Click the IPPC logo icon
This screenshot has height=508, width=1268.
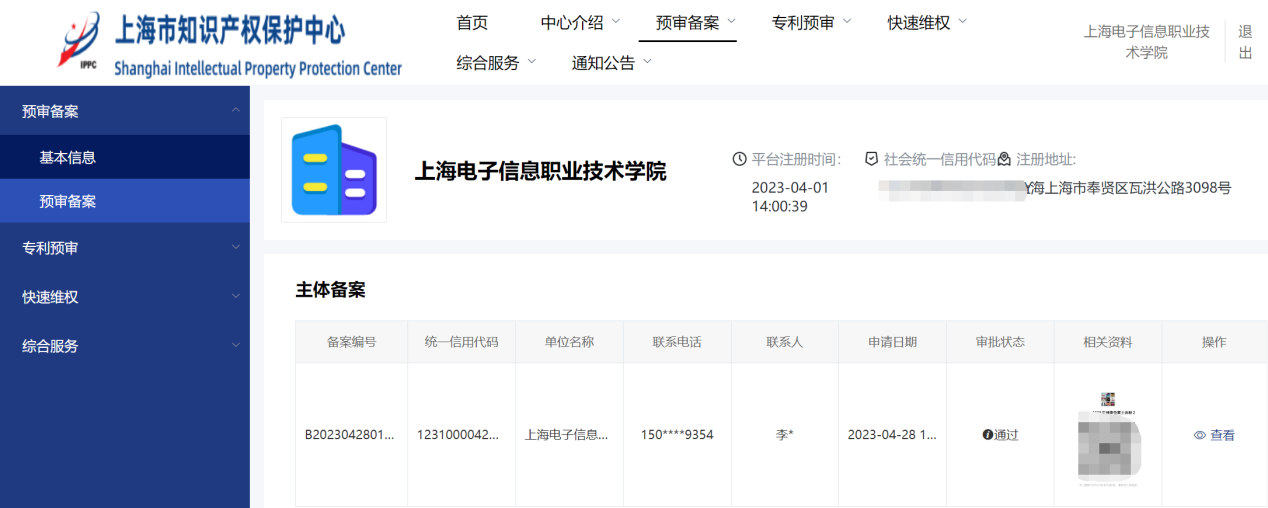pos(80,41)
